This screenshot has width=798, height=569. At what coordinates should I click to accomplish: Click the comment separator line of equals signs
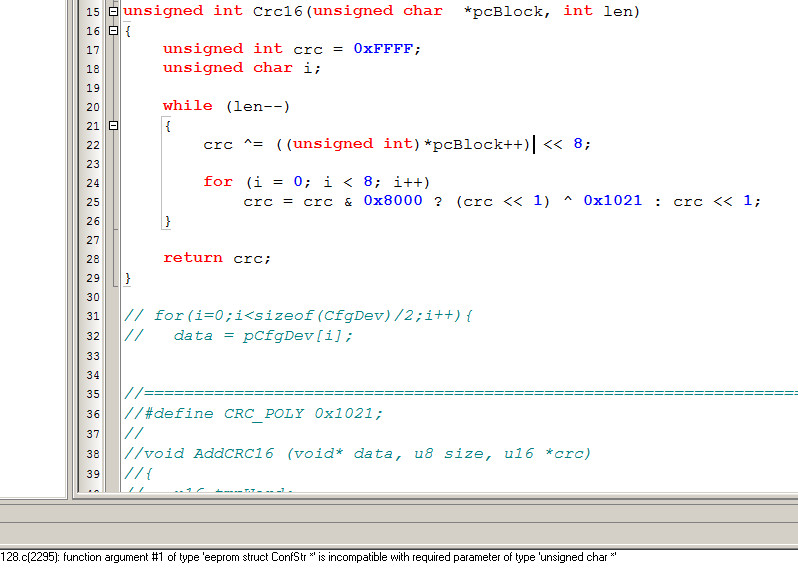pyautogui.click(x=460, y=396)
